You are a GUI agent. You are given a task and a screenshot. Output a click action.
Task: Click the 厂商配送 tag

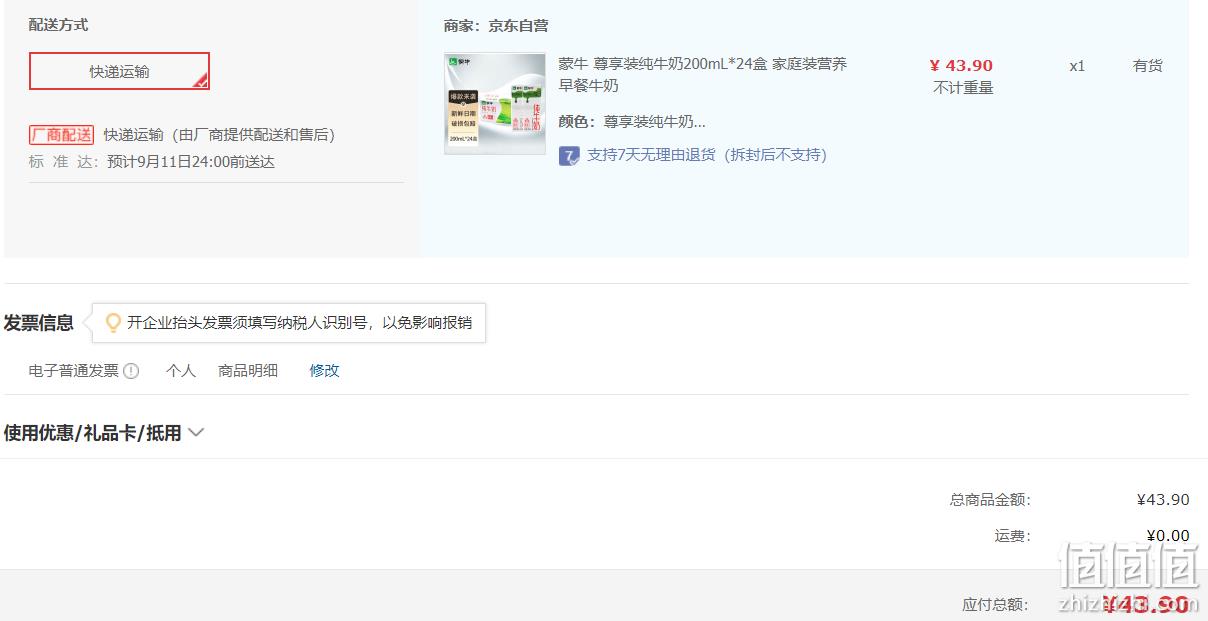61,135
